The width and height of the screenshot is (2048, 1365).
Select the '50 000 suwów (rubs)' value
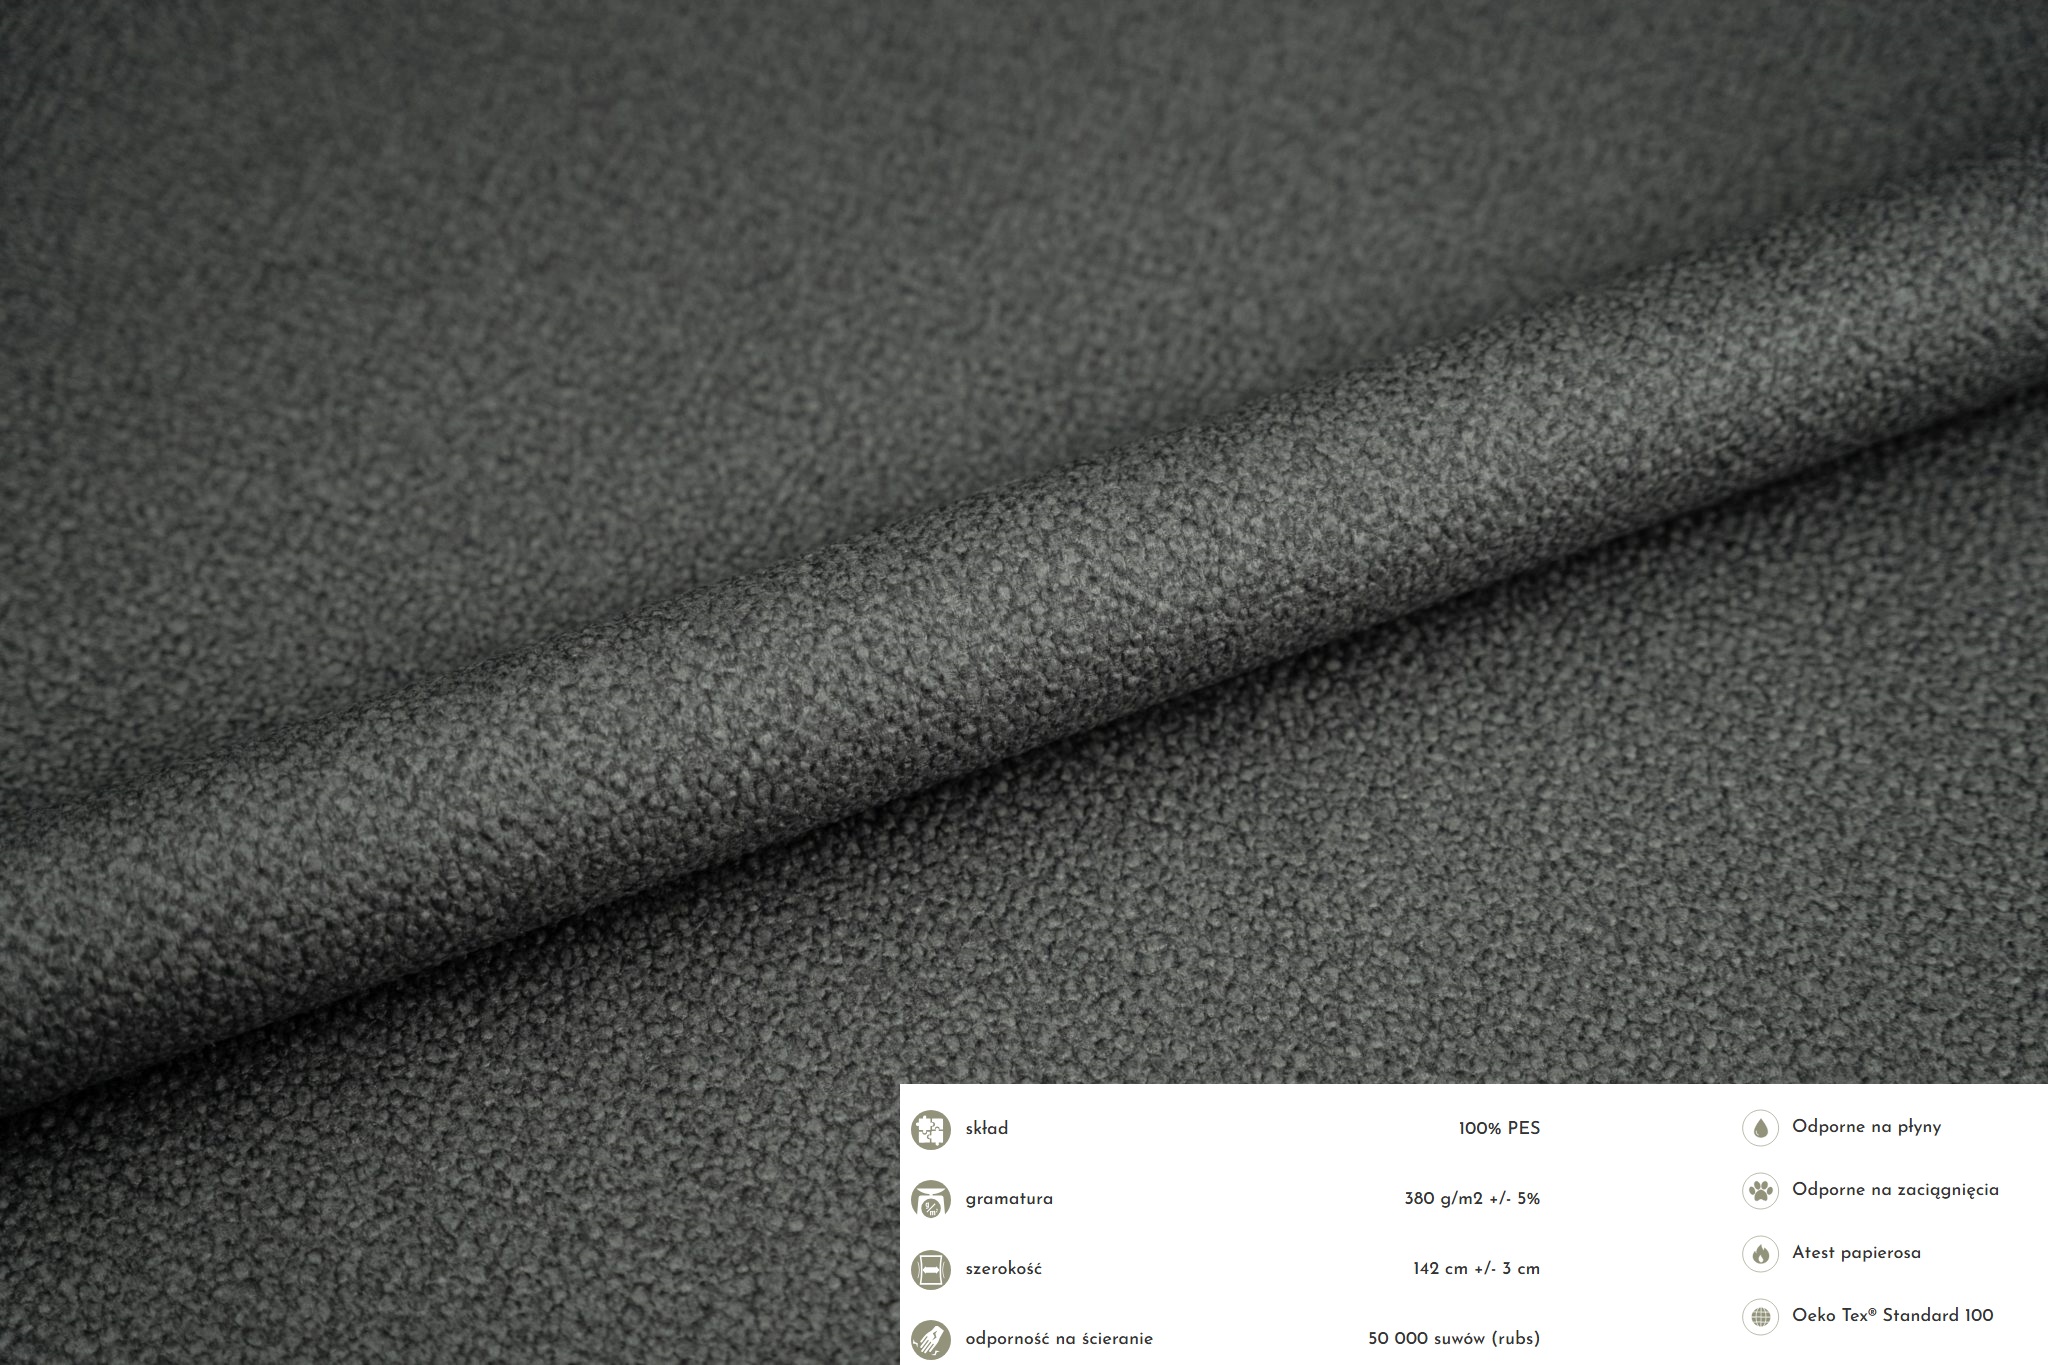tap(1454, 1339)
